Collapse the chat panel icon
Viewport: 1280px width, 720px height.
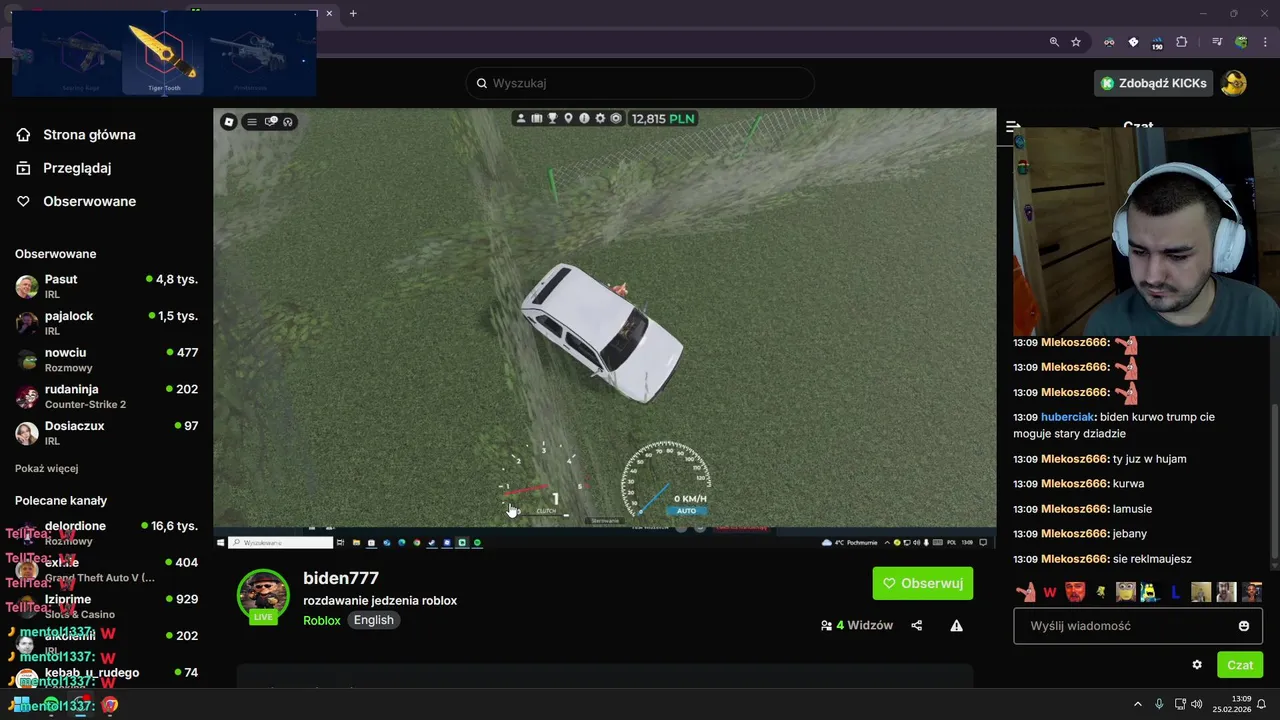pos(1012,126)
